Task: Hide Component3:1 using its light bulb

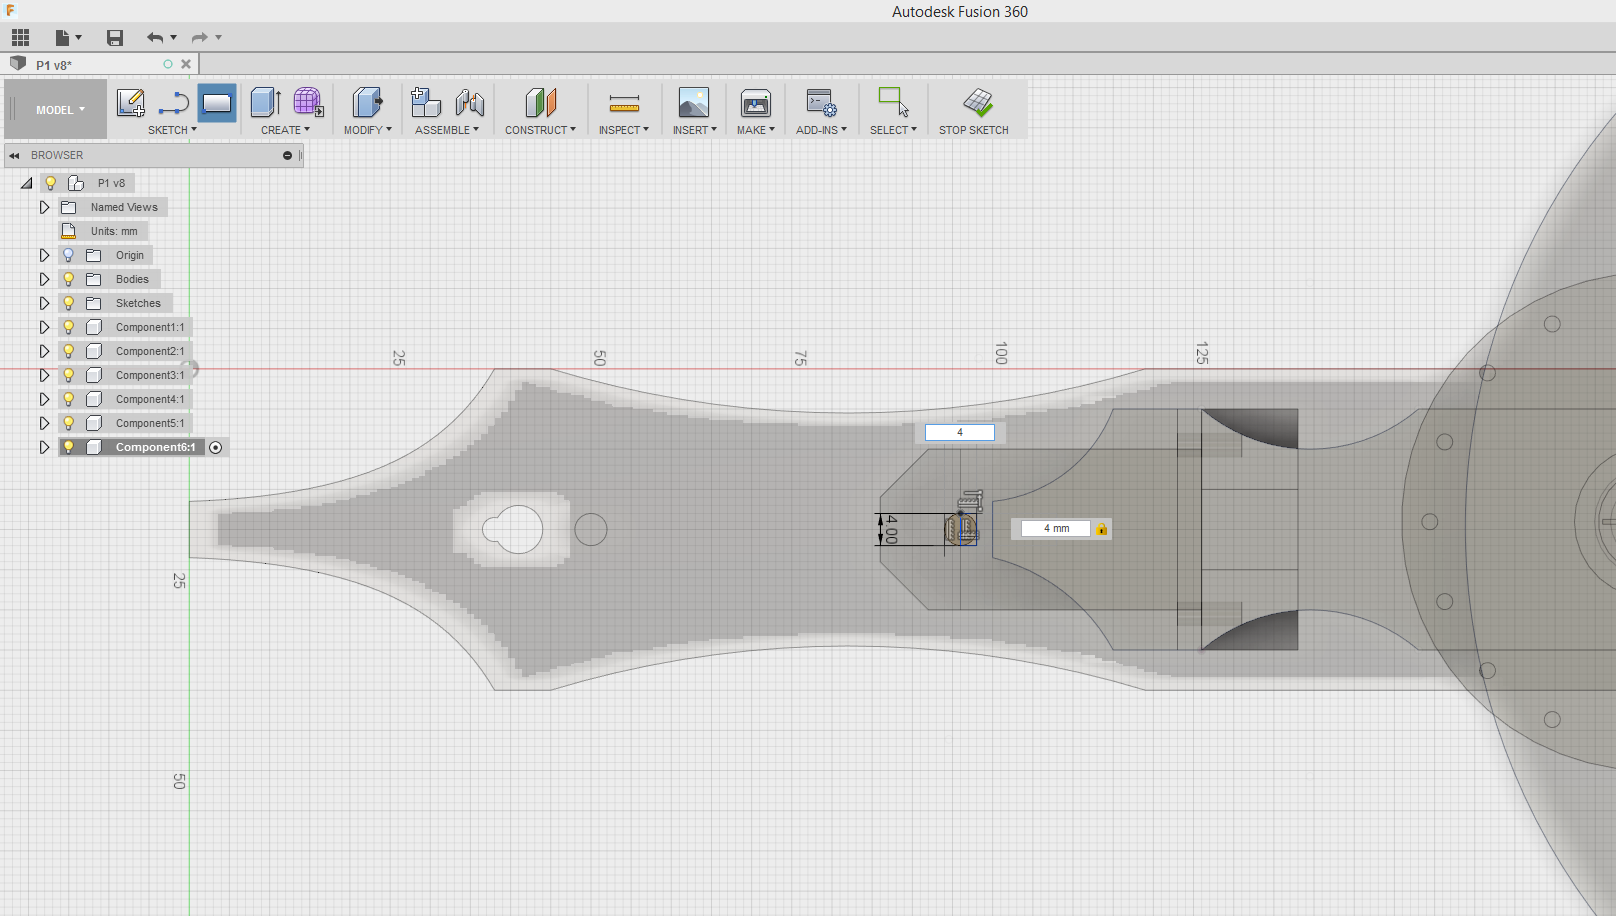Action: point(68,375)
